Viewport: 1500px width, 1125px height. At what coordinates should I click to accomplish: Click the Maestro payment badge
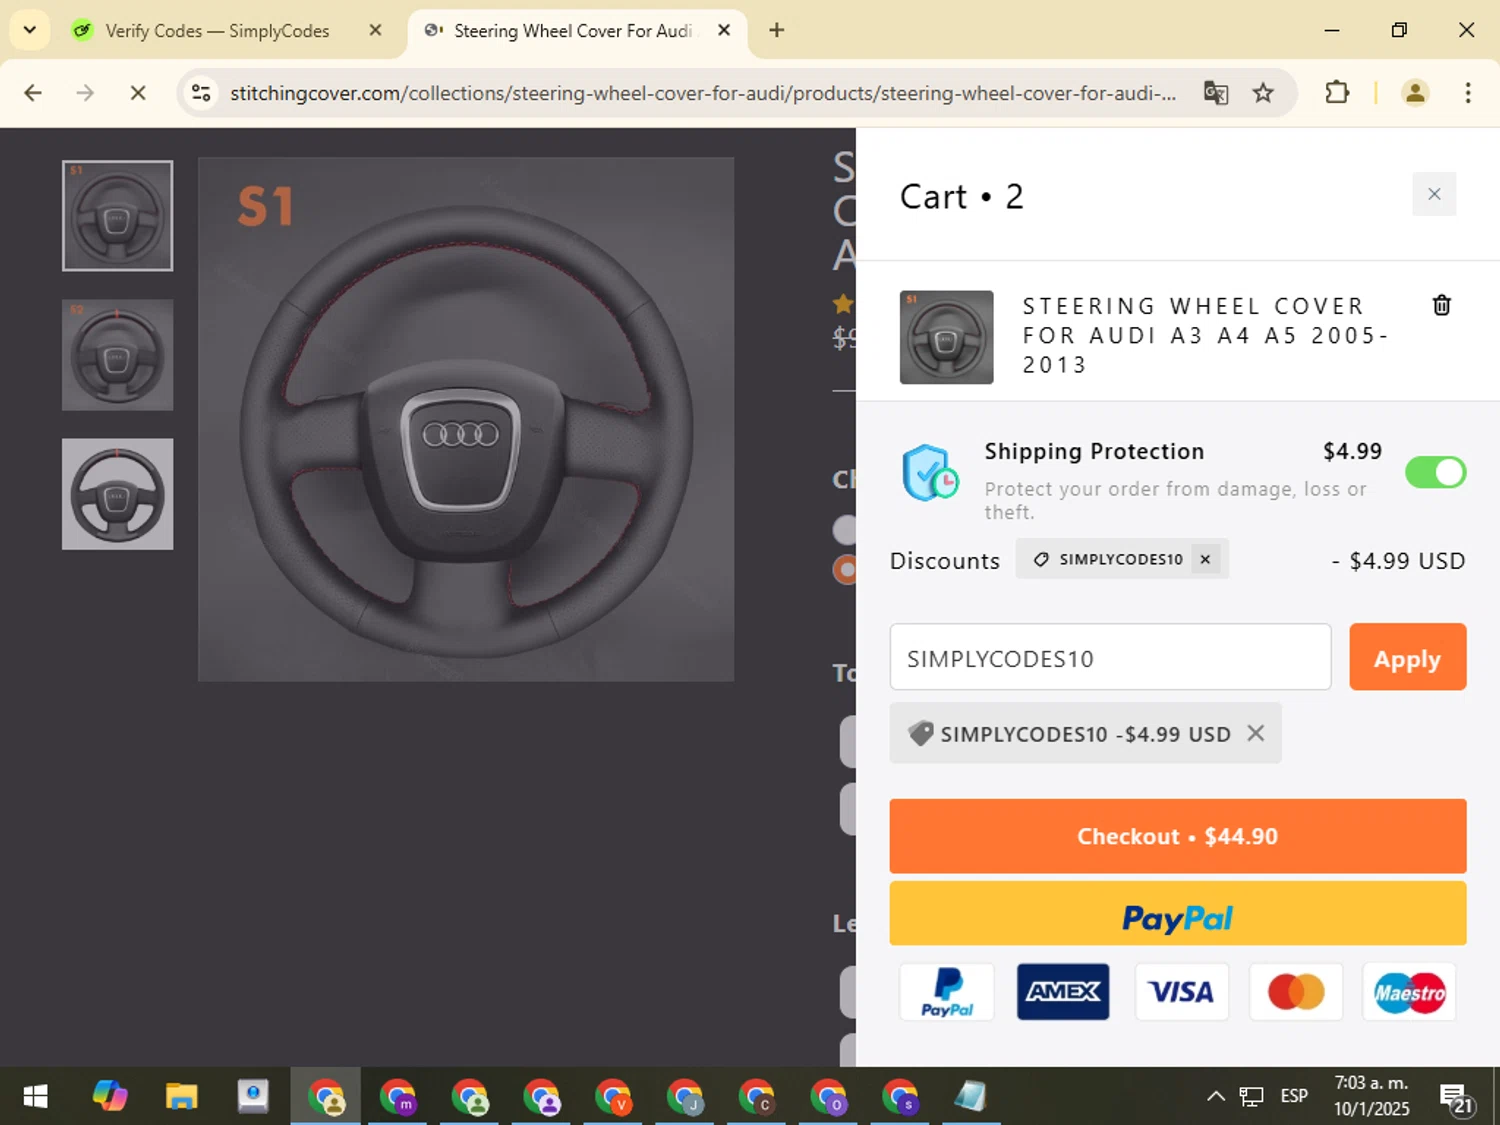point(1410,992)
